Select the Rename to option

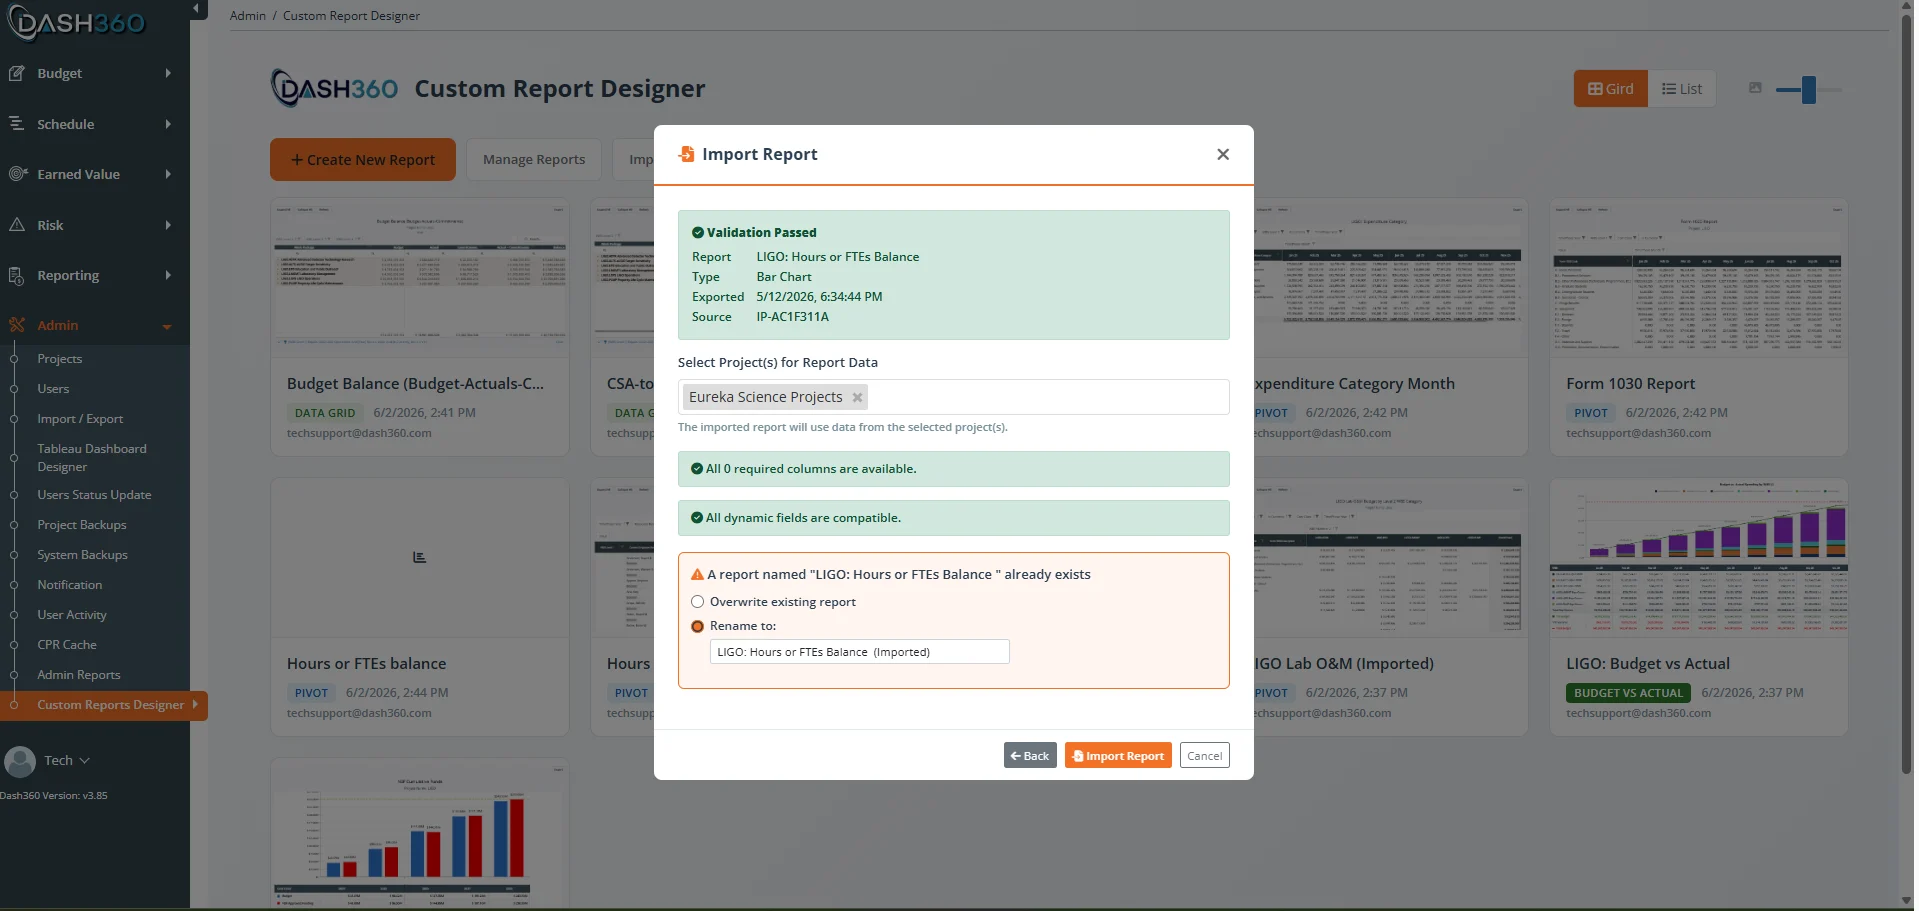tap(697, 626)
